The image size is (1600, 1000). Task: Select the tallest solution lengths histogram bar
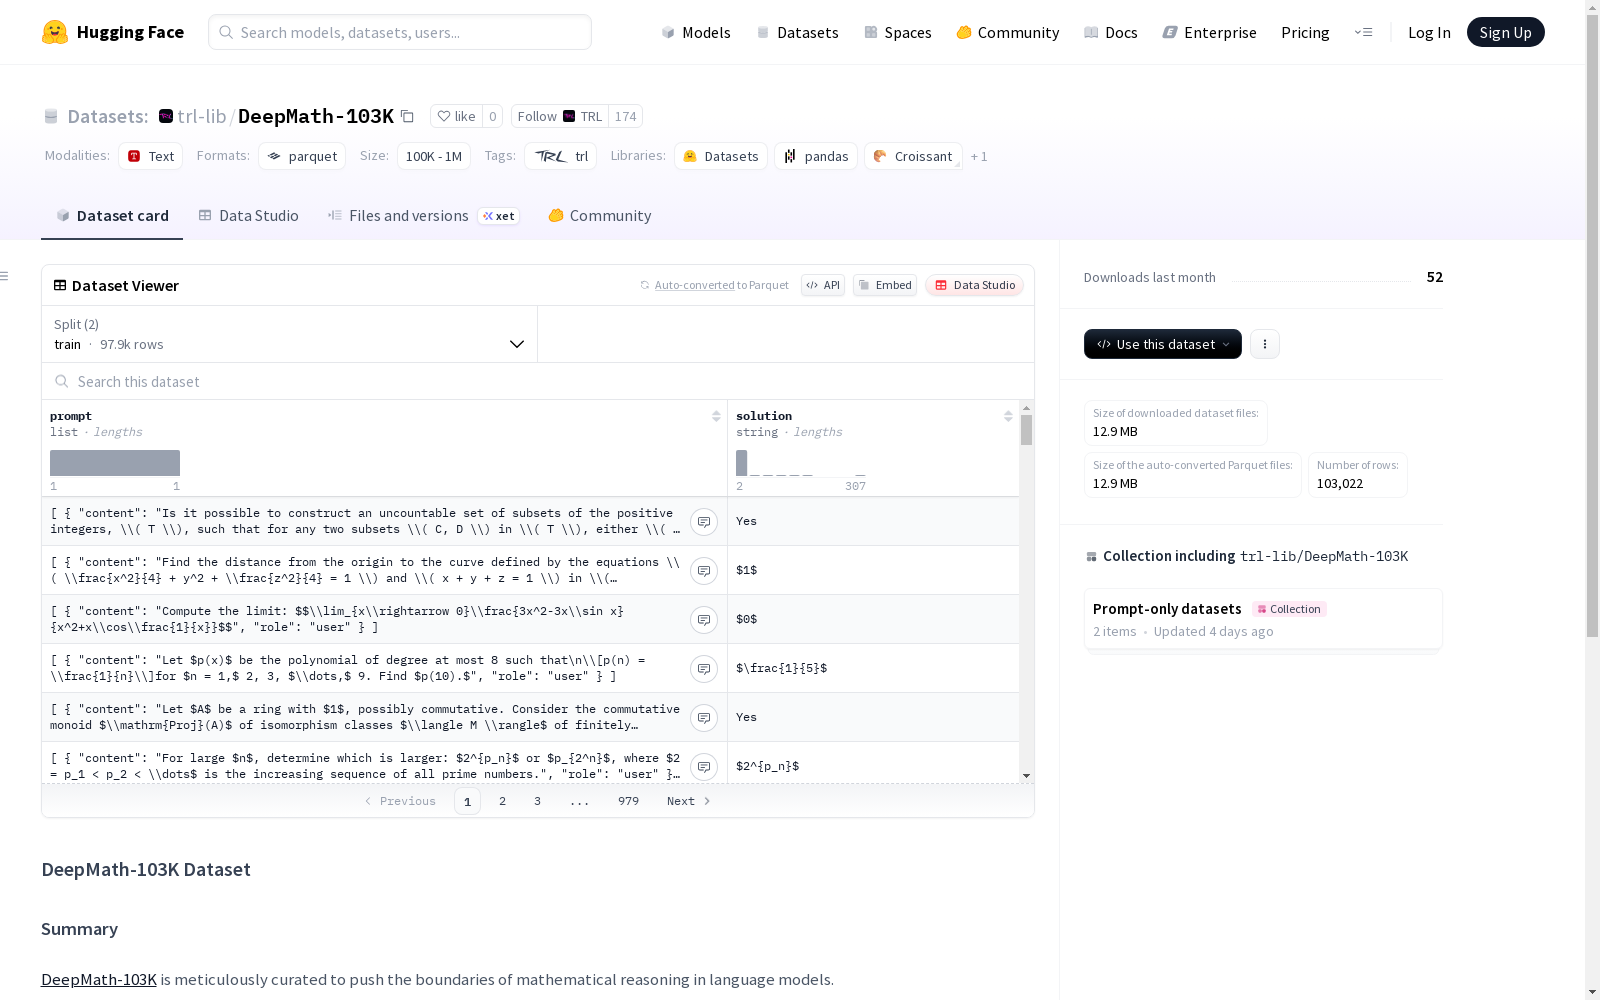[741, 463]
